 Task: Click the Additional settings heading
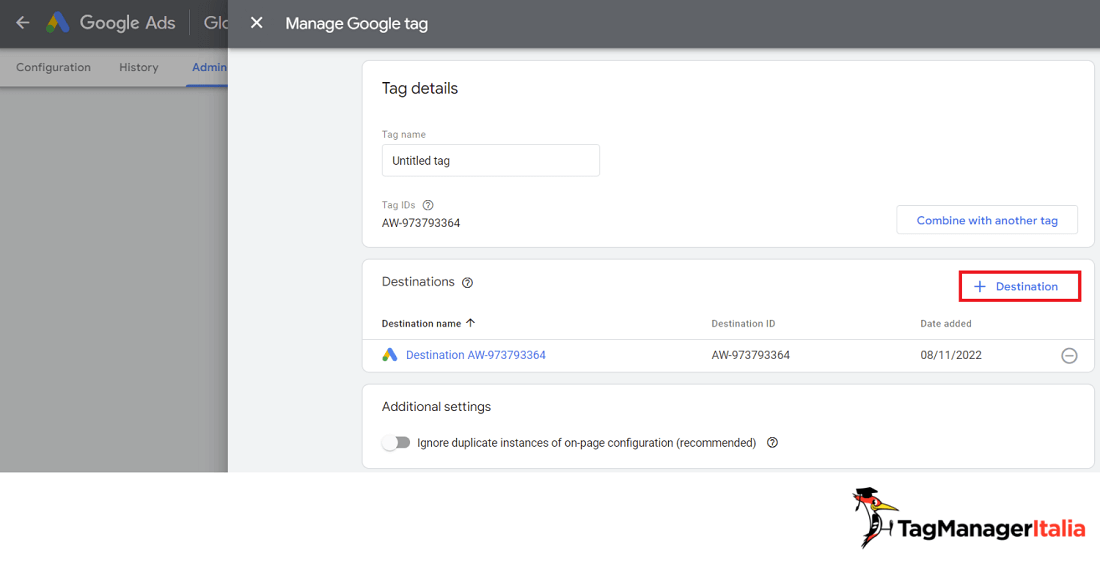pyautogui.click(x=436, y=407)
